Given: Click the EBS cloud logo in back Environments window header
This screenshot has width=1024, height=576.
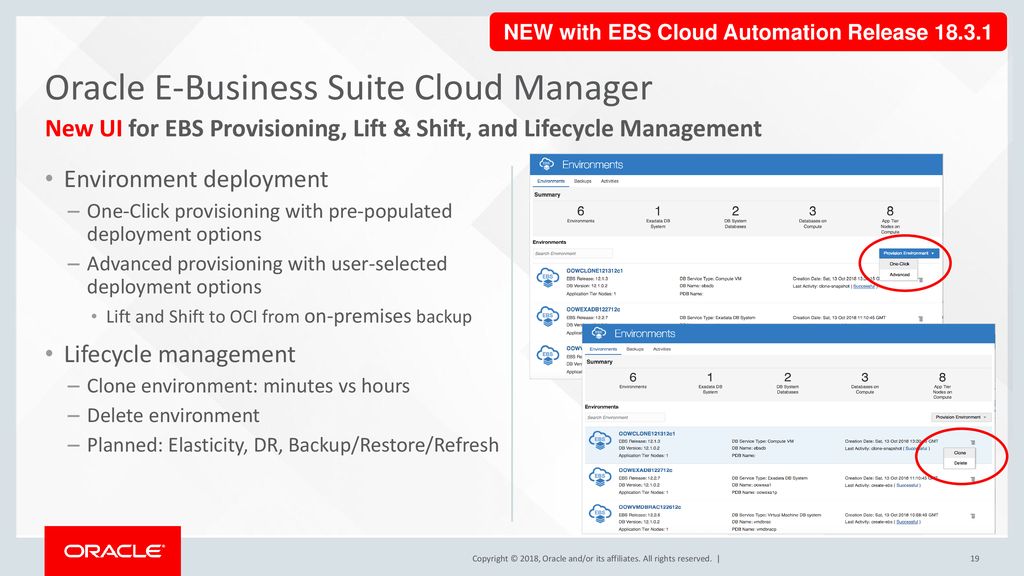Looking at the screenshot, I should pyautogui.click(x=547, y=164).
